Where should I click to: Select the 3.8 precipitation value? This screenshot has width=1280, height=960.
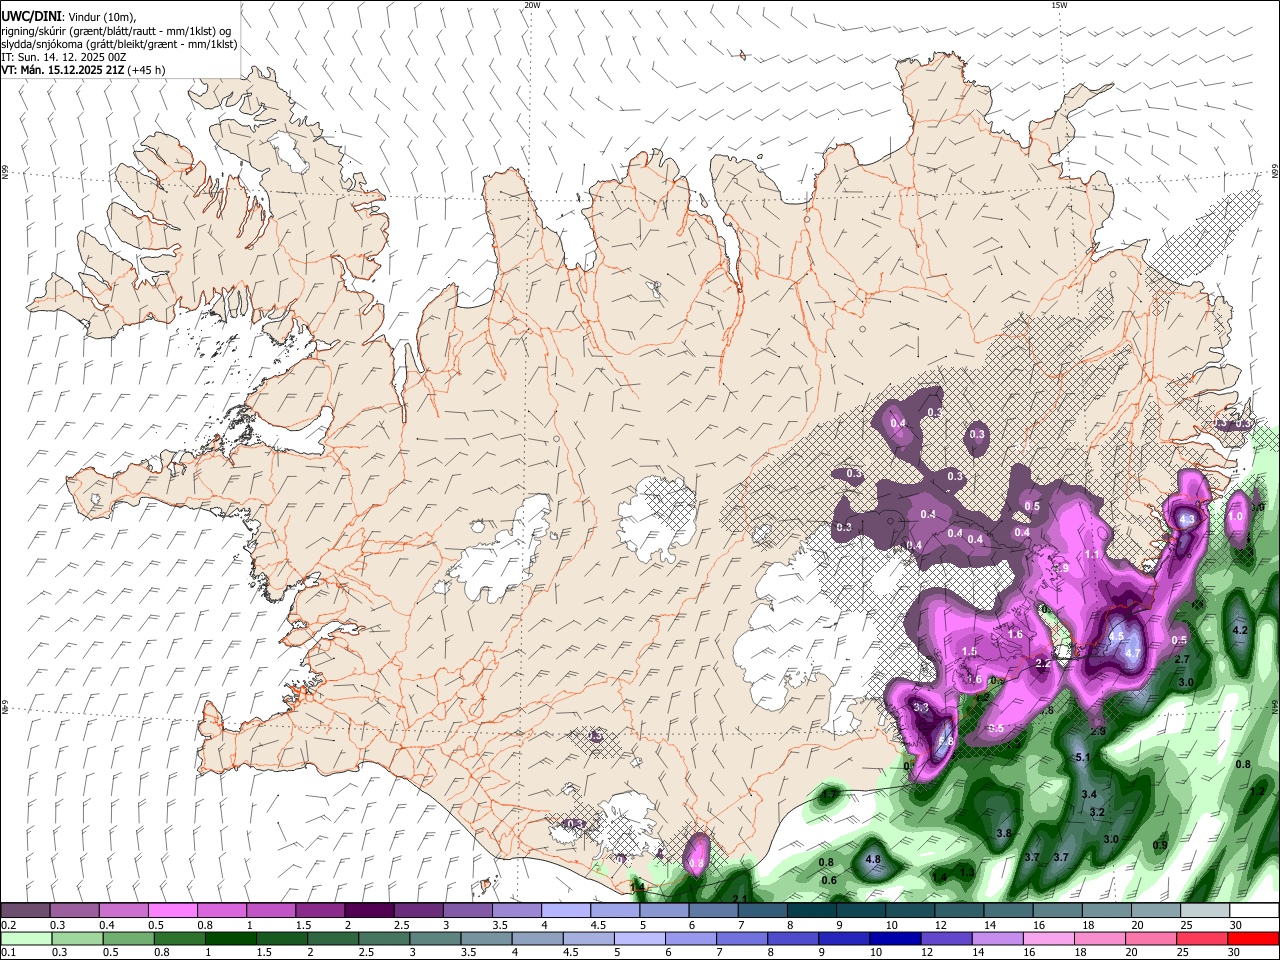(1004, 833)
